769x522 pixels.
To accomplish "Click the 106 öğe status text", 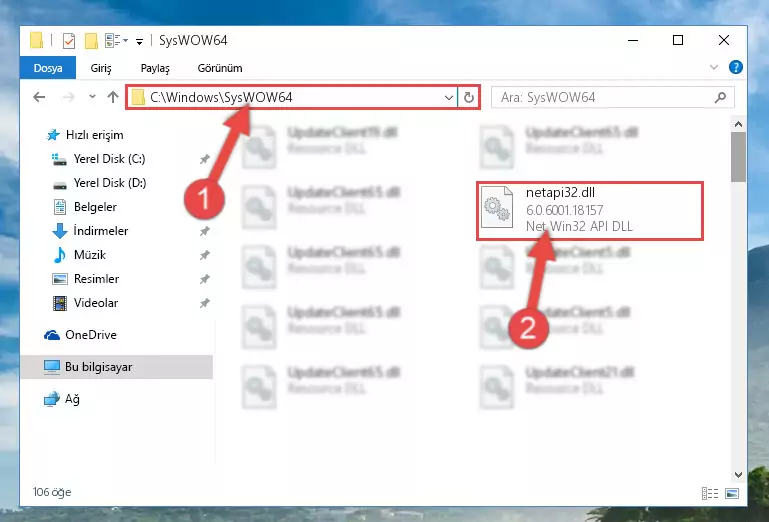I will (x=52, y=492).
